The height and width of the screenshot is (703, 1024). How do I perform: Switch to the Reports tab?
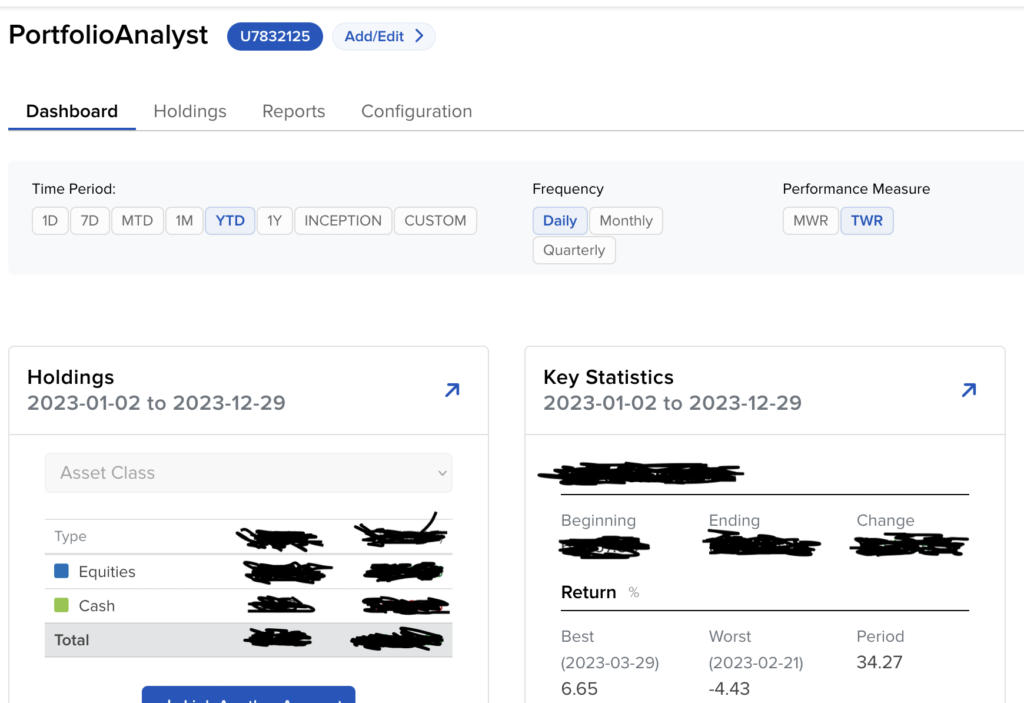pos(293,112)
